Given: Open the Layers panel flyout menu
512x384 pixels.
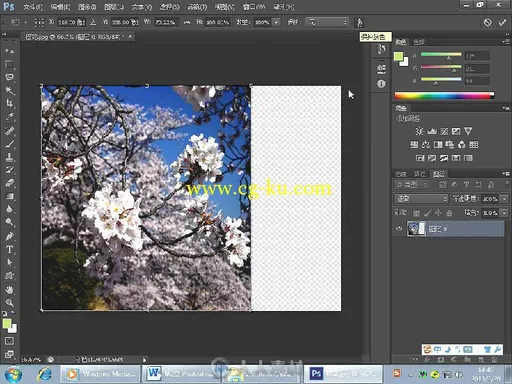Looking at the screenshot, I should pyautogui.click(x=506, y=174).
